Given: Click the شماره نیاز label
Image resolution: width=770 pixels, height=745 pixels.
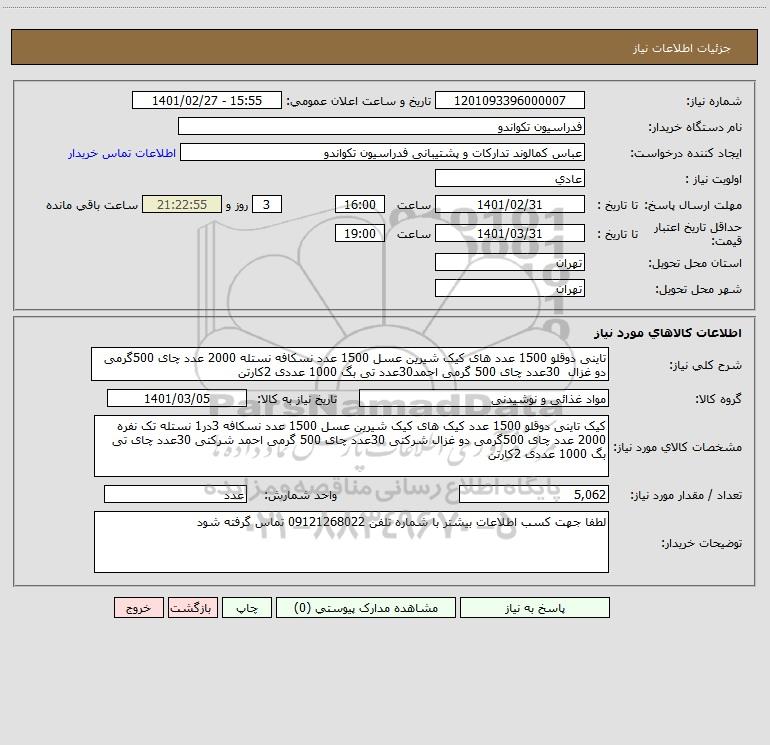Looking at the screenshot, I should [x=714, y=102].
